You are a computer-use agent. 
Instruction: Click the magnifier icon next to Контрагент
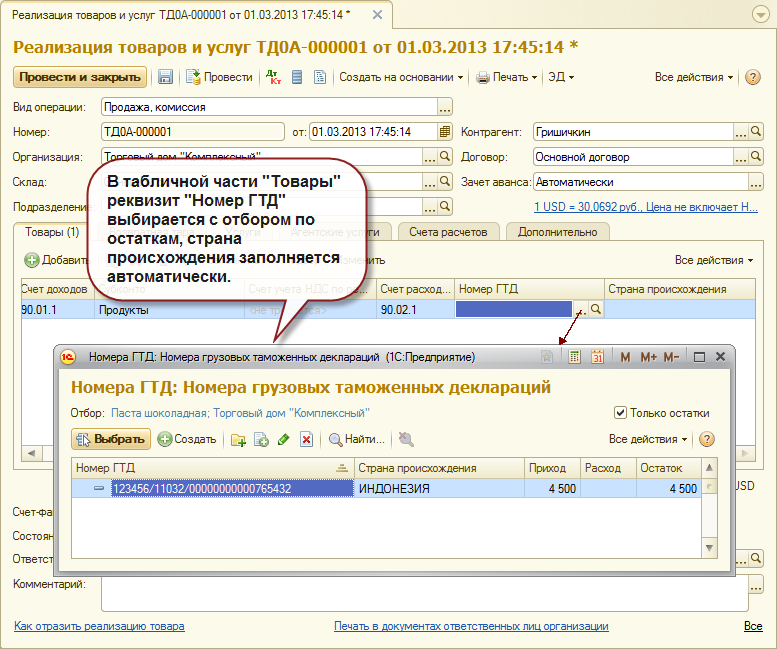coord(756,132)
